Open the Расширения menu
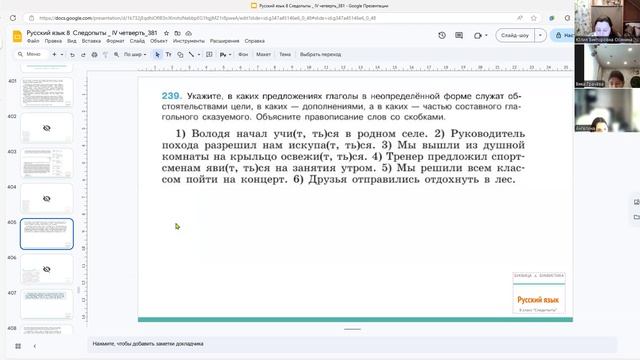 tap(224, 41)
